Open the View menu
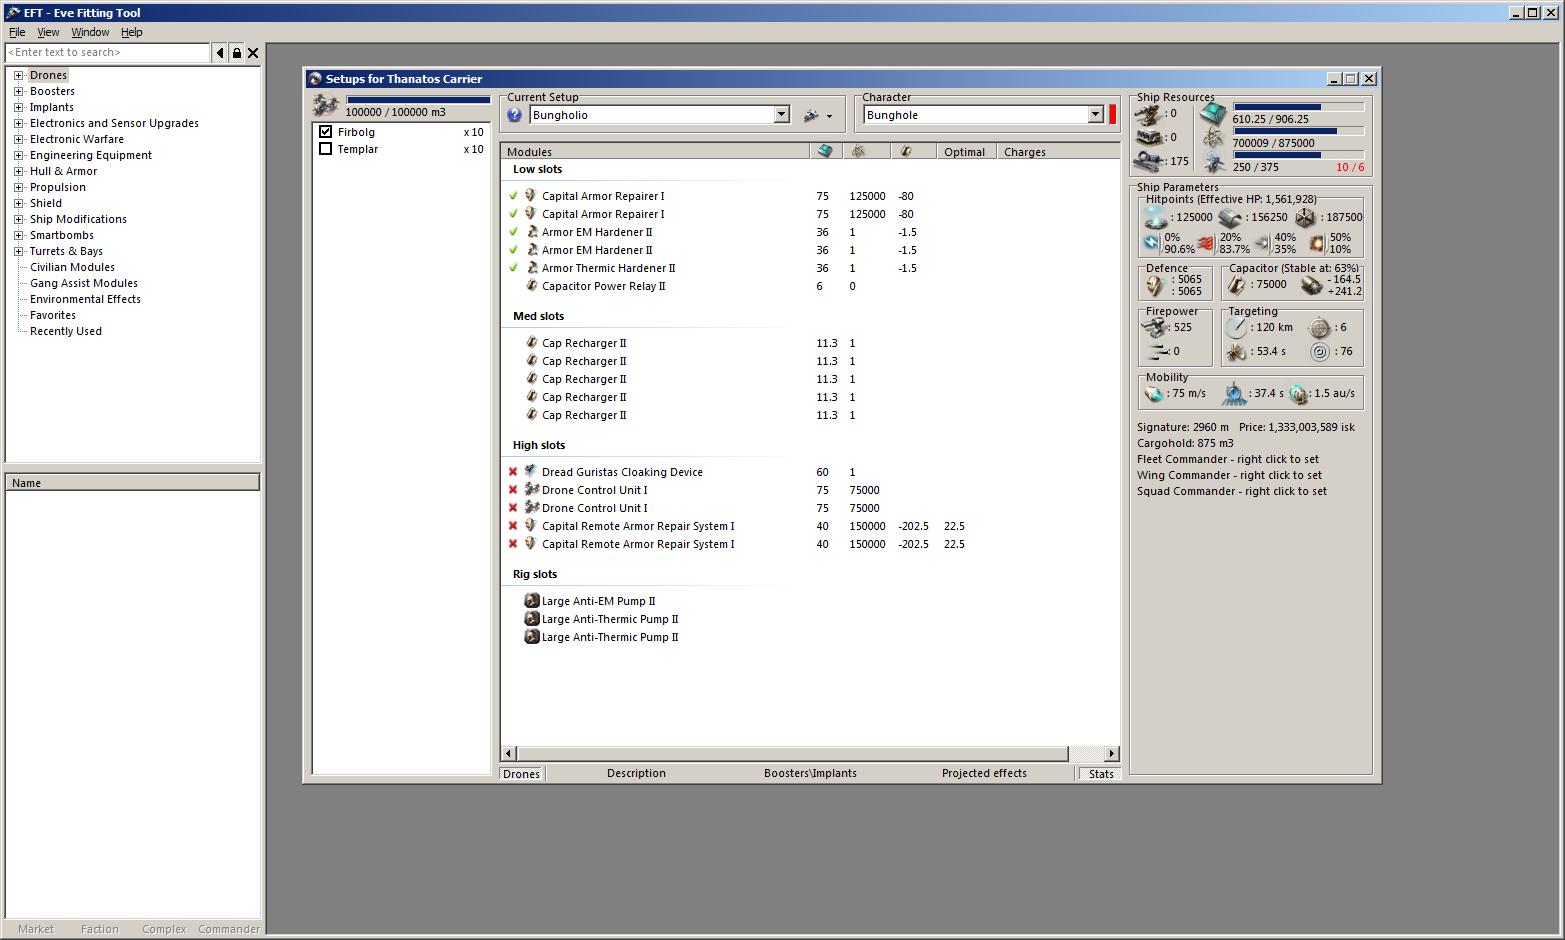This screenshot has height=940, width=1565. [x=48, y=32]
